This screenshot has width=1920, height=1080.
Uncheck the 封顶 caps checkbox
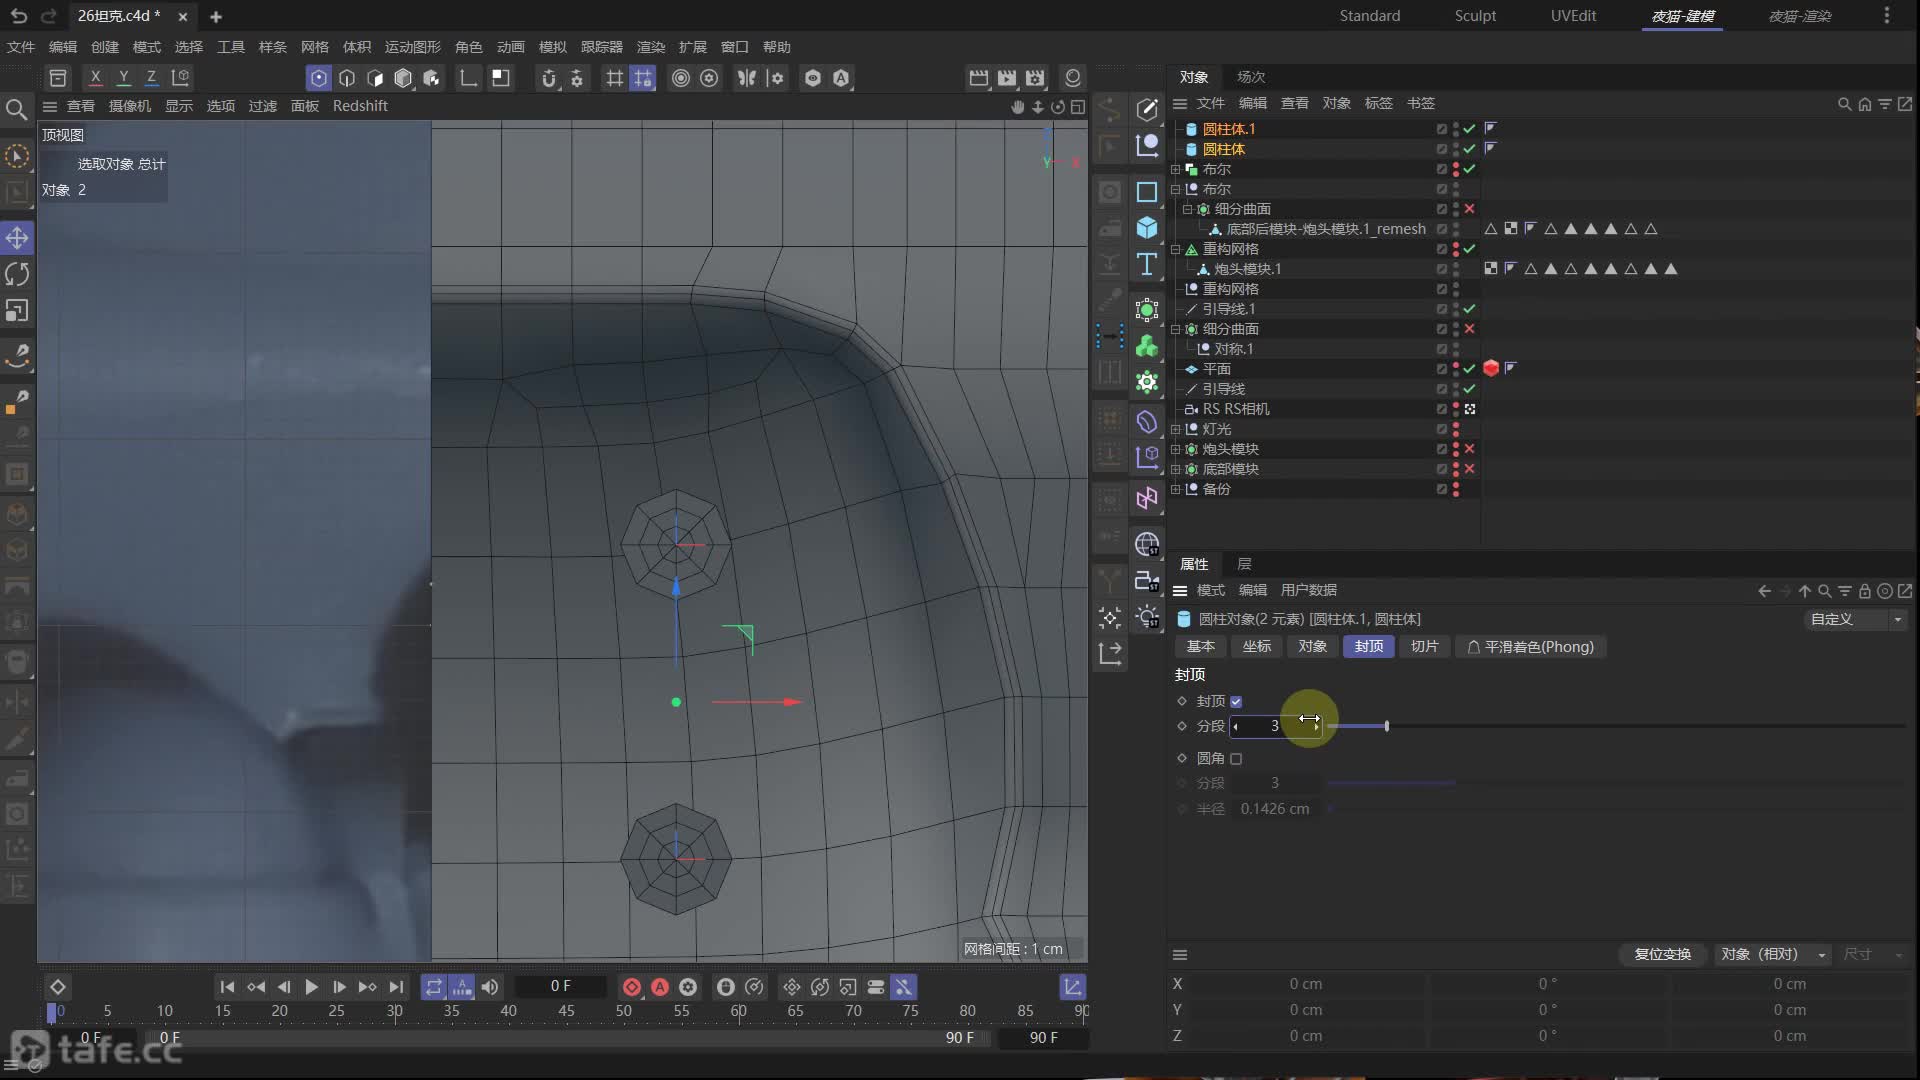(x=1236, y=702)
